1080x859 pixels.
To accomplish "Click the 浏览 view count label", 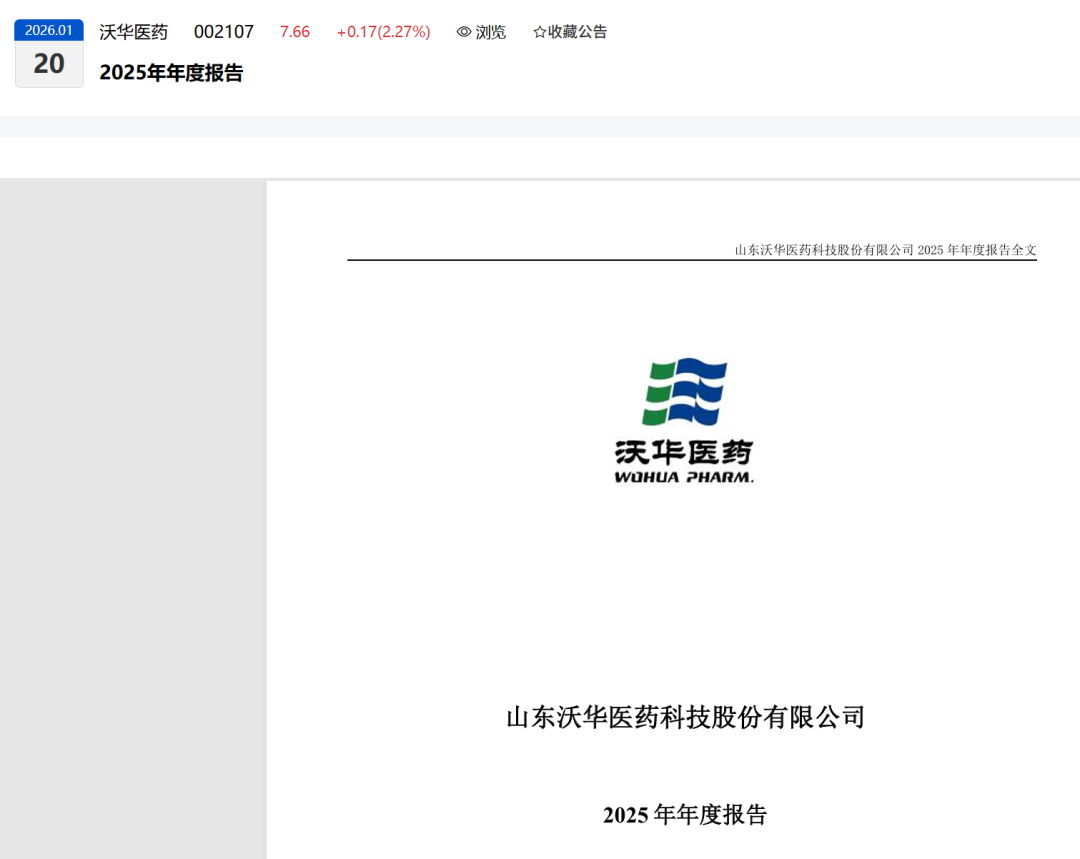I will coord(490,32).
